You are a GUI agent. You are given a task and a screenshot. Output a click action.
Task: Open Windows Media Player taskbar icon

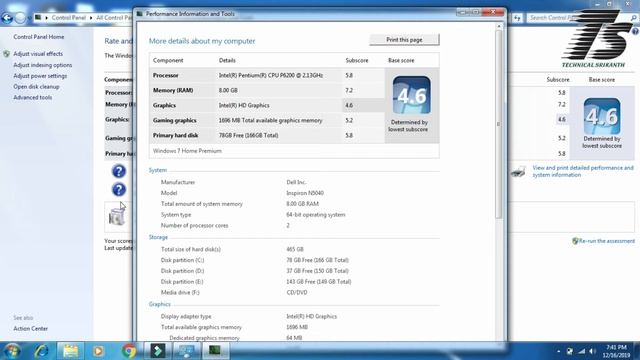point(98,351)
